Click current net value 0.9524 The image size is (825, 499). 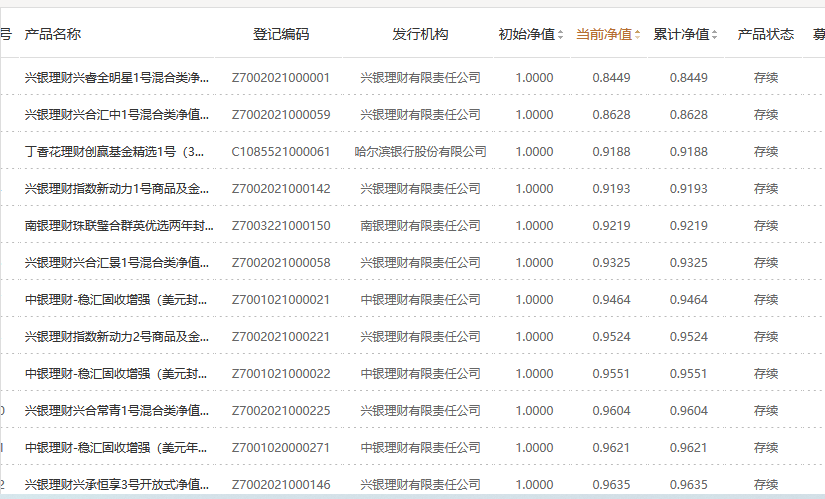(611, 336)
